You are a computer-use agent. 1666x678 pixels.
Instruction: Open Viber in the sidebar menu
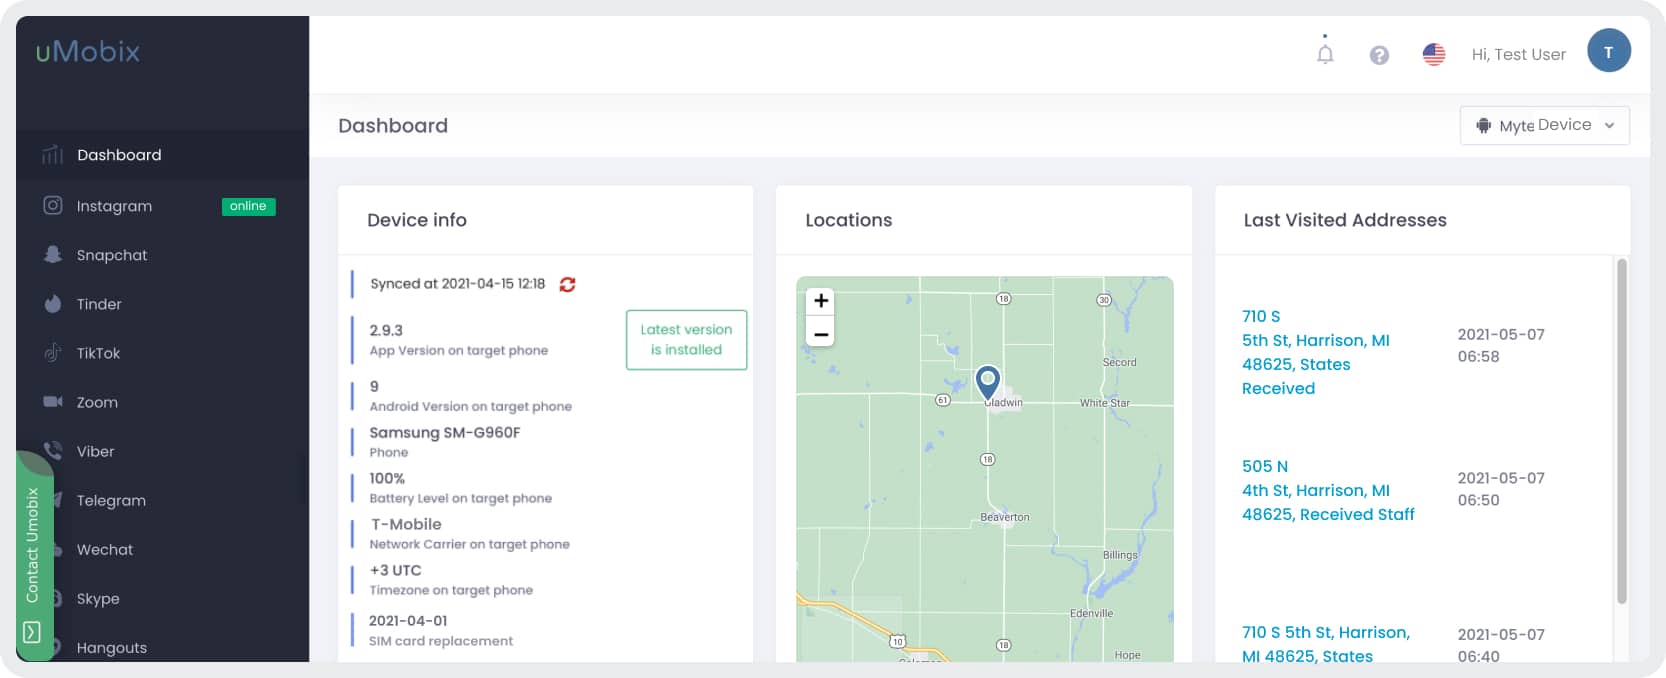click(x=162, y=451)
